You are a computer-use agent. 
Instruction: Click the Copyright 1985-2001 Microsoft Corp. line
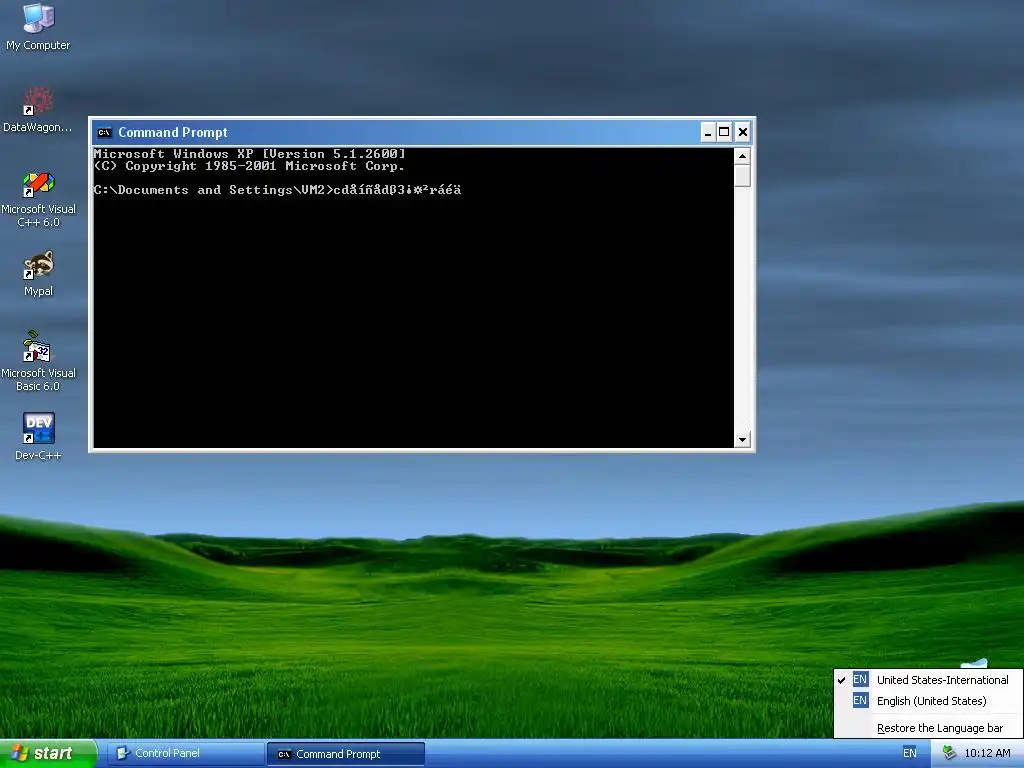pyautogui.click(x=249, y=167)
